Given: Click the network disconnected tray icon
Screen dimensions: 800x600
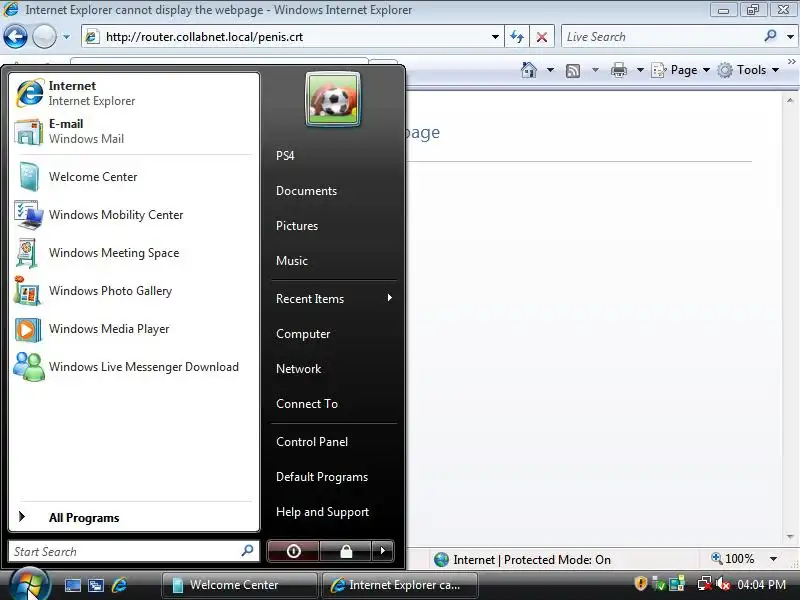Looking at the screenshot, I should tap(705, 584).
